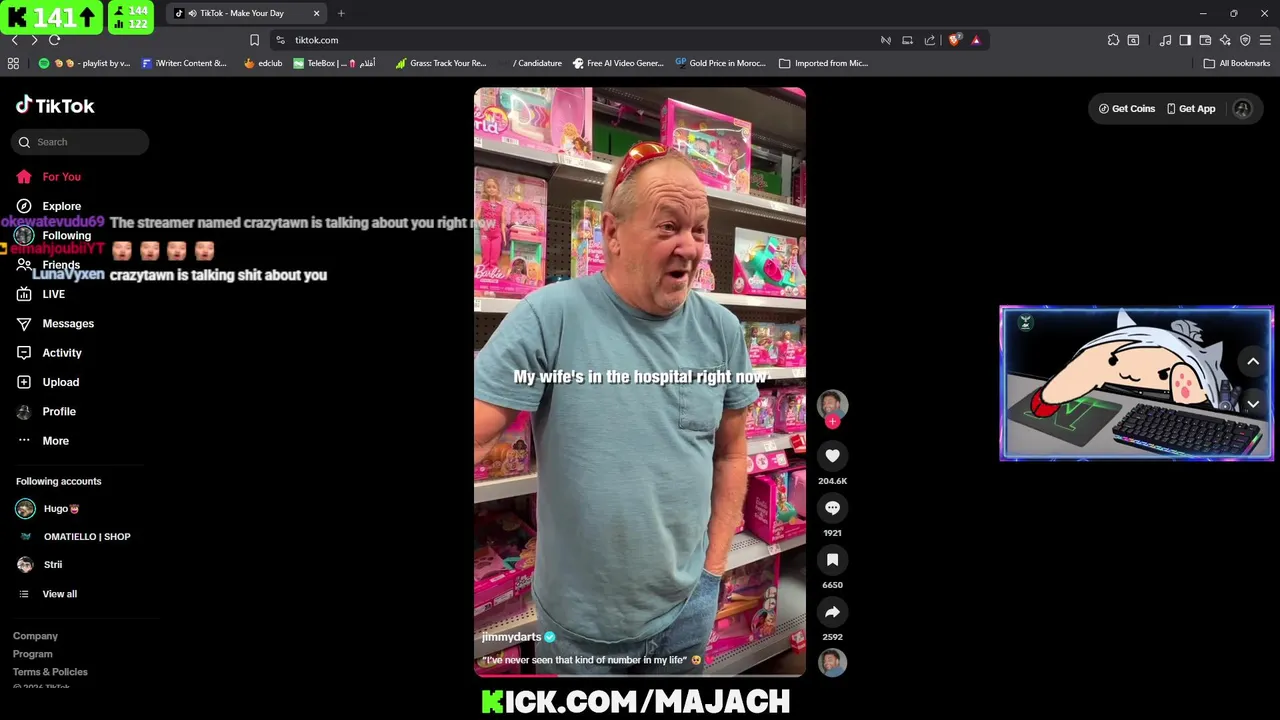Open the All Bookmarks folder
The image size is (1280, 720).
[x=1237, y=63]
